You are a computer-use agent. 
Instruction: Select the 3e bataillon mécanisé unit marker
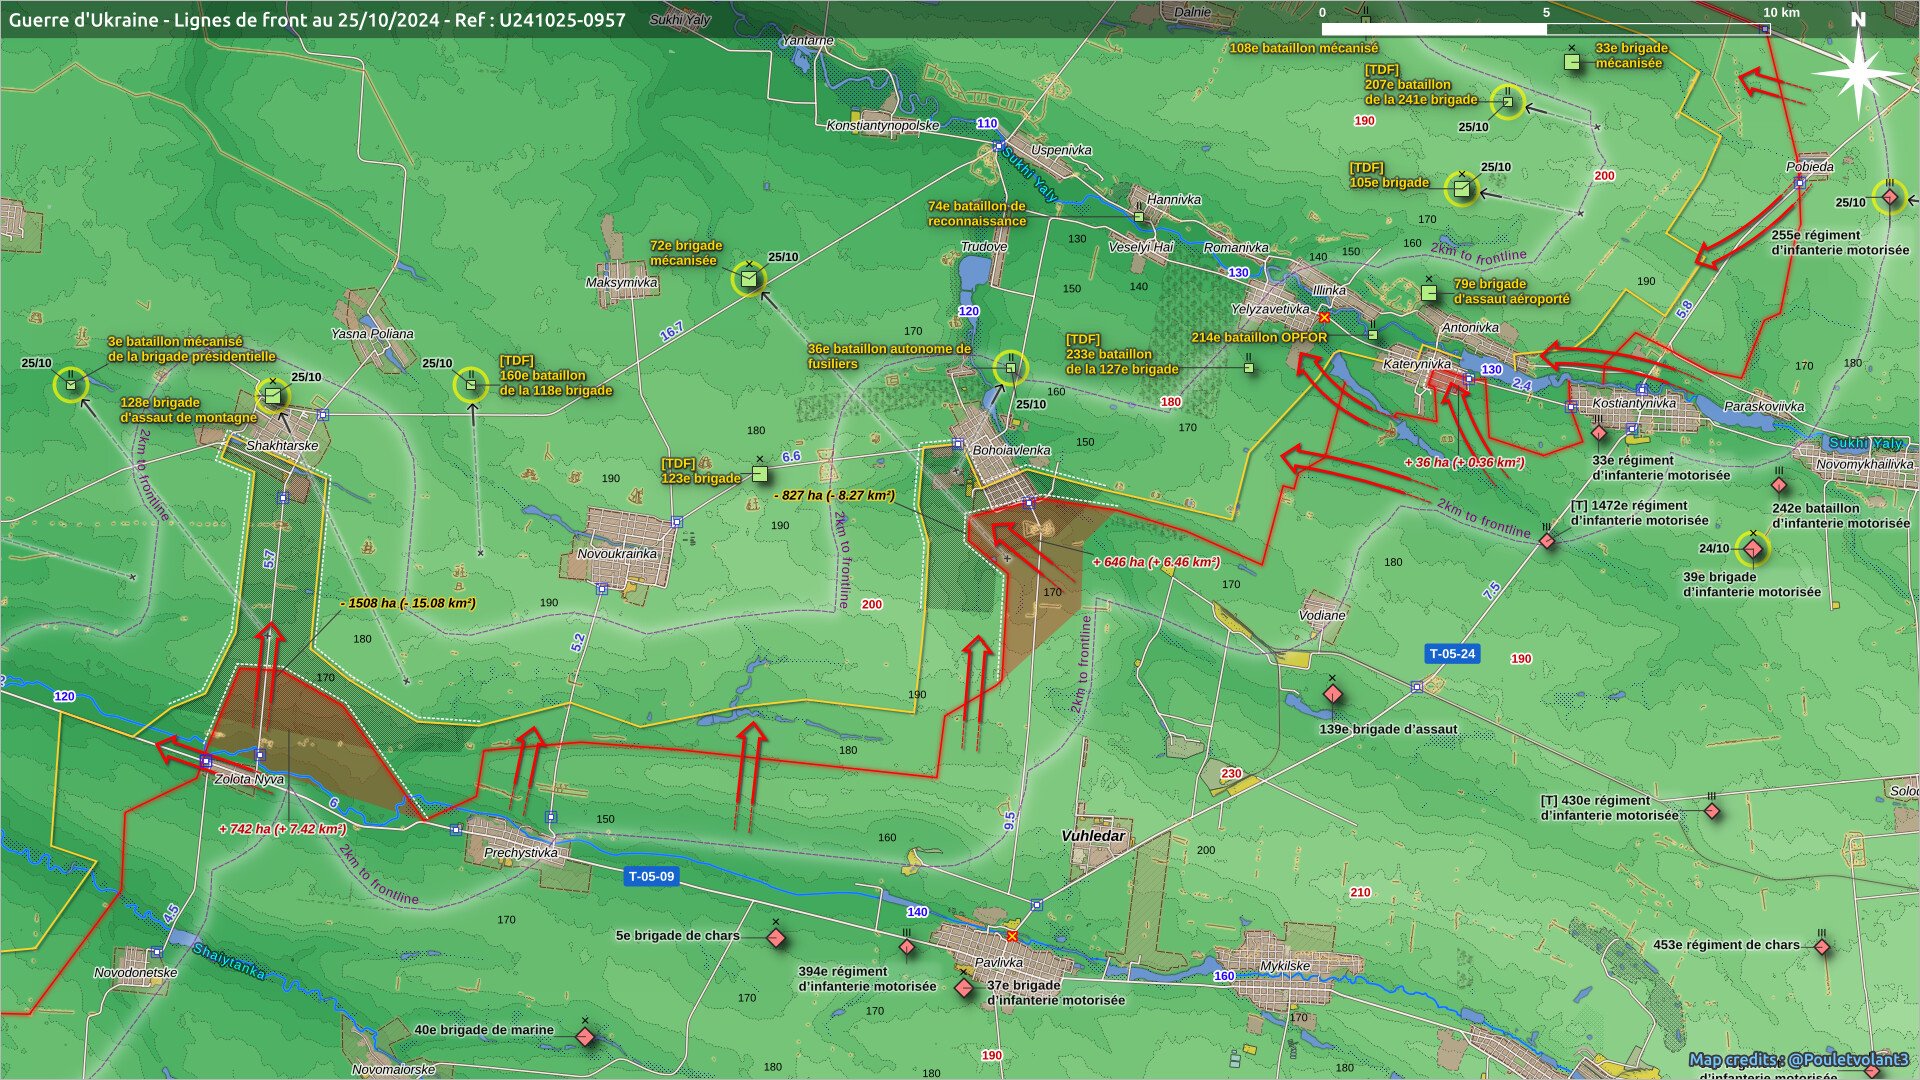(71, 385)
